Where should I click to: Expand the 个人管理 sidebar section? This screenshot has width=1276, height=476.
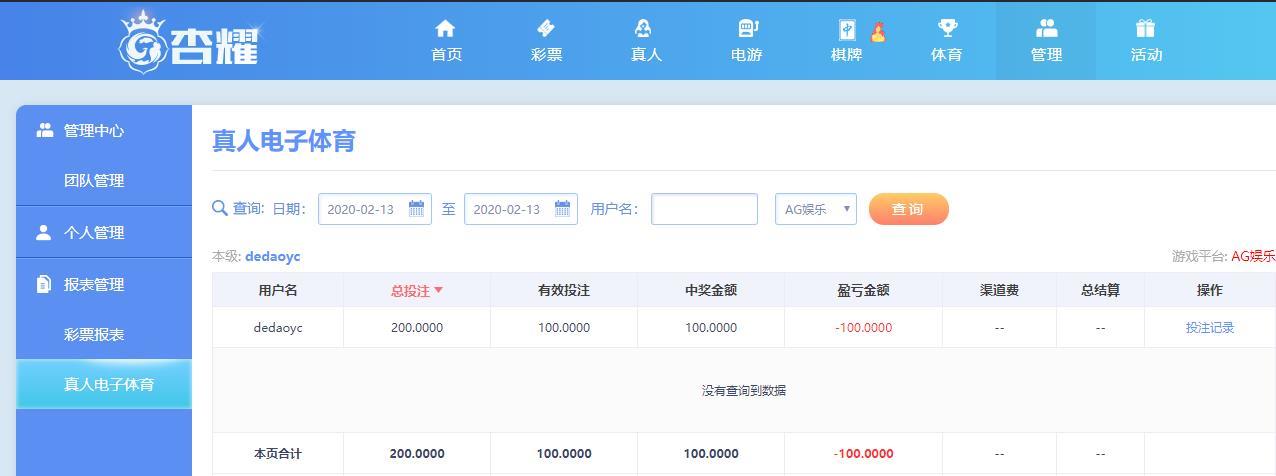click(x=104, y=232)
